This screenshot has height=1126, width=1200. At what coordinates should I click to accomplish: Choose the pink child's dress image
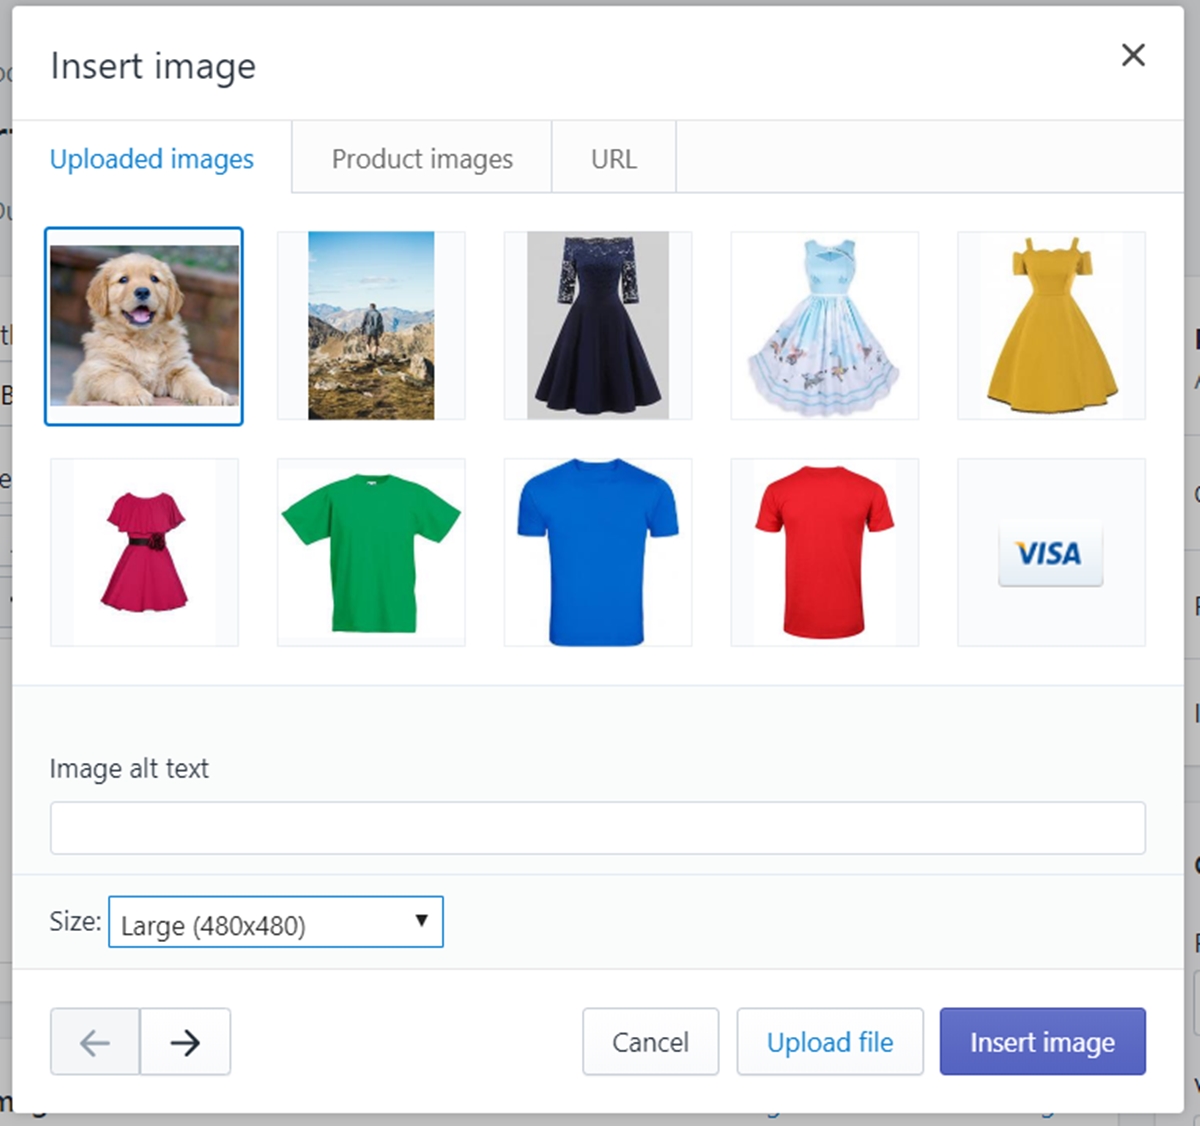tap(144, 552)
